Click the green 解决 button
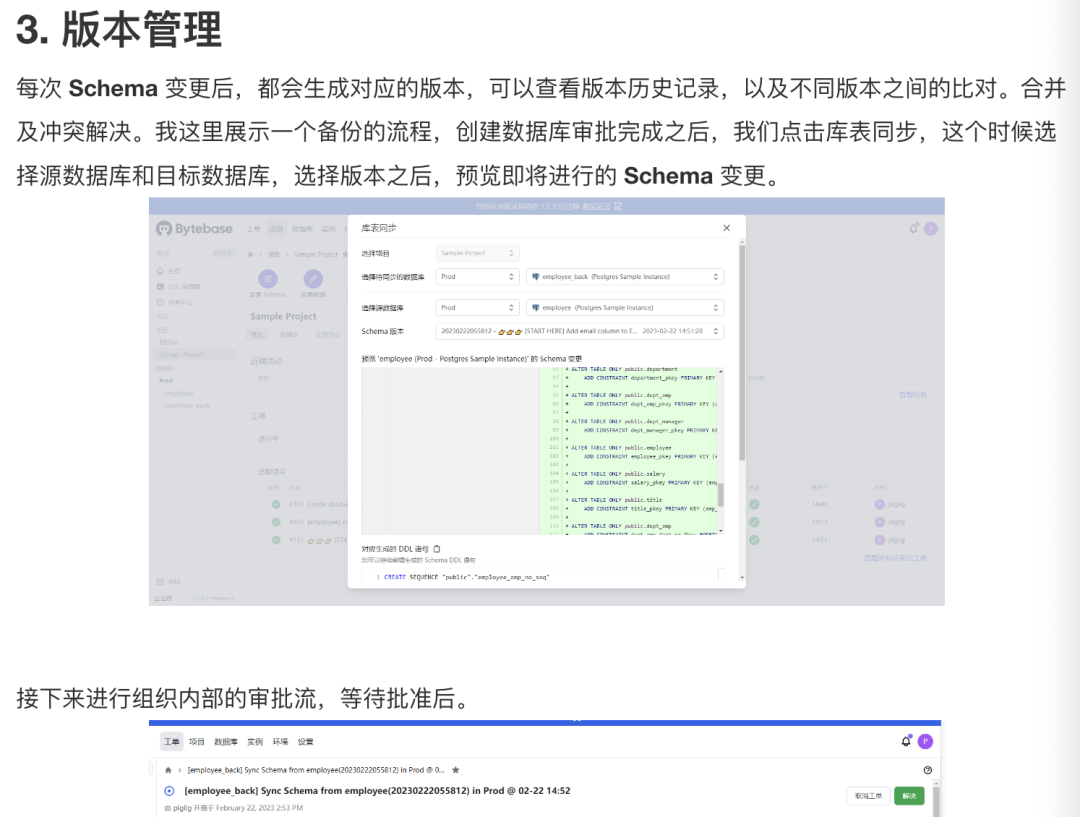Viewport: 1080px width, 817px height. (x=909, y=796)
